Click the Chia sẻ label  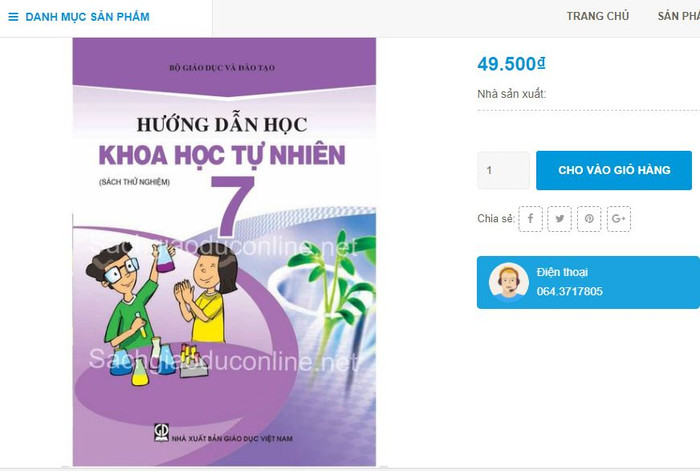point(496,219)
